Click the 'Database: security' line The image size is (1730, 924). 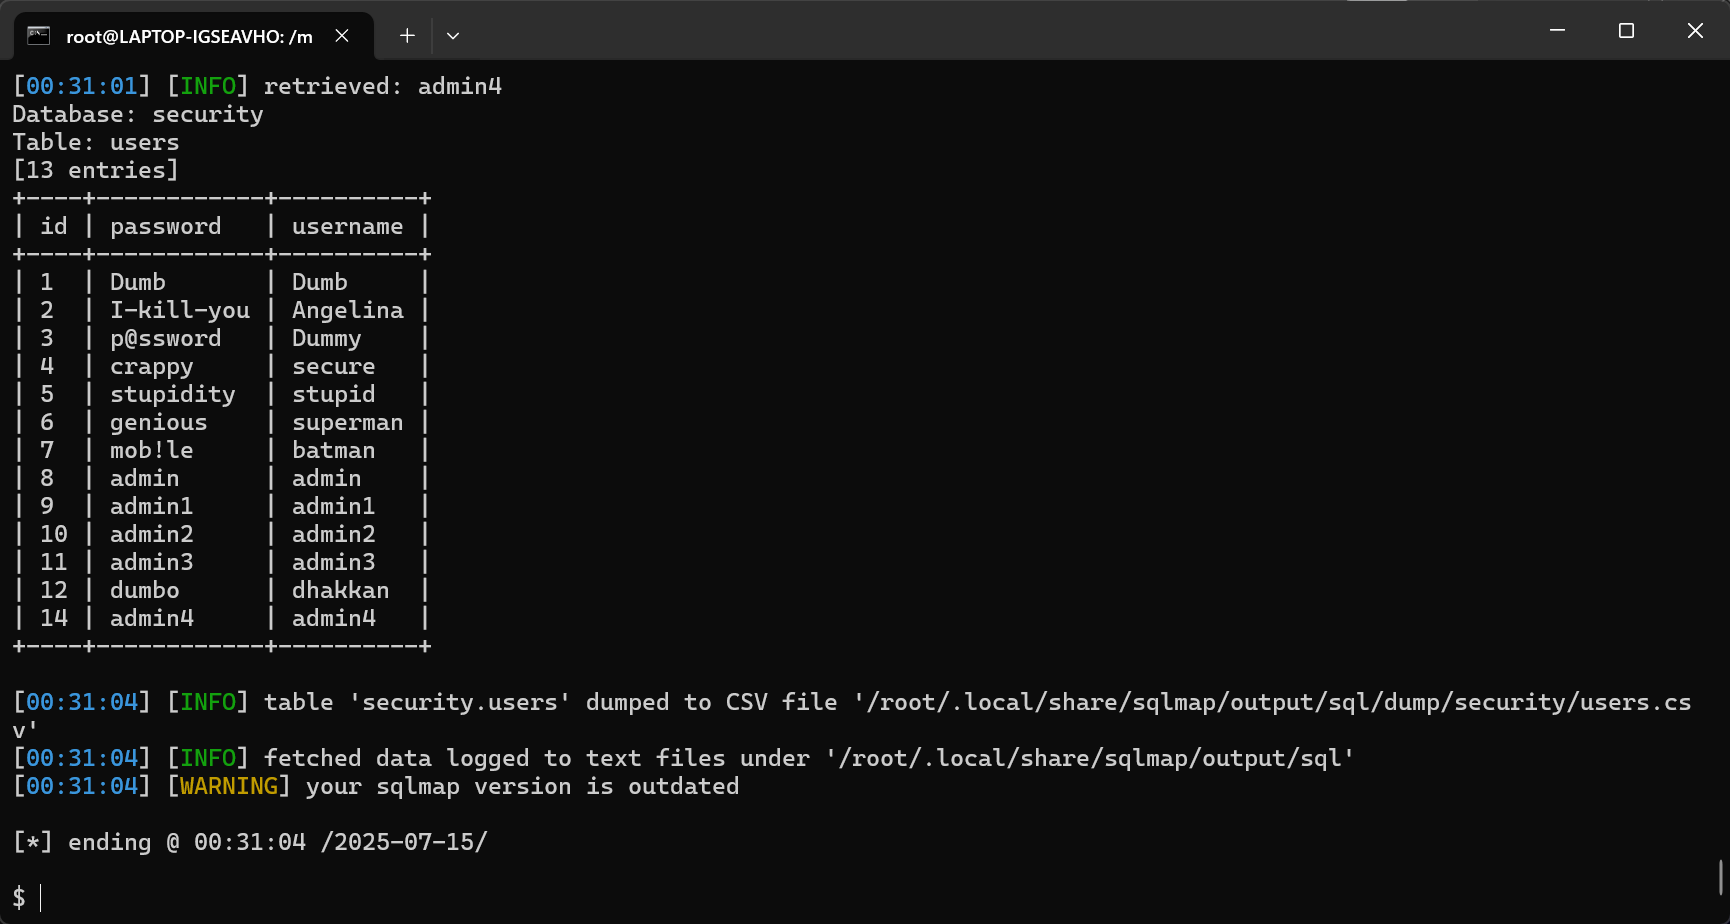tap(138, 115)
